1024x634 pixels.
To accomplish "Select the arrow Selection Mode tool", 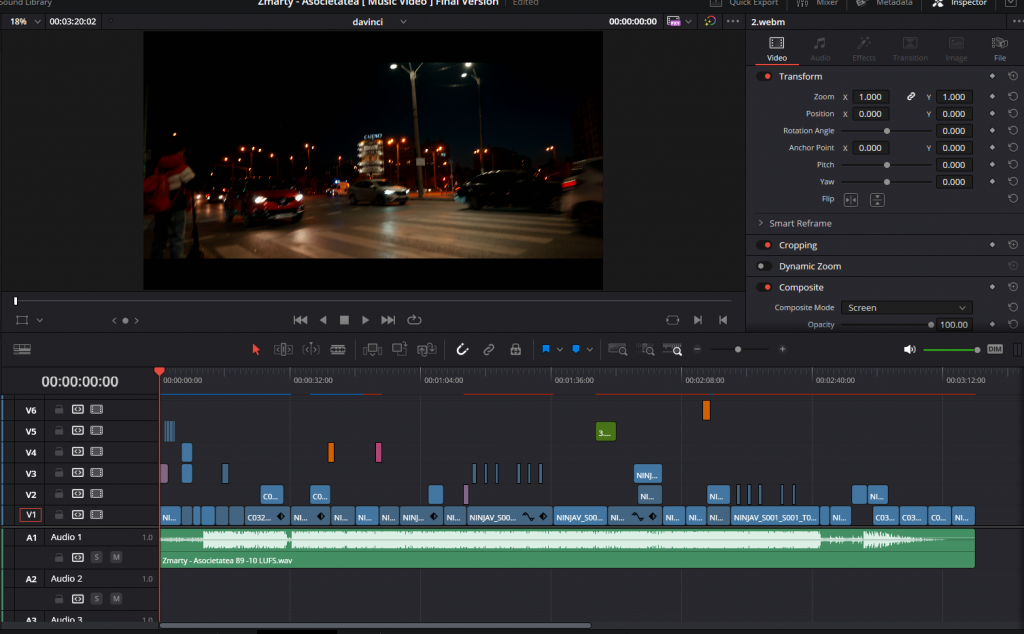I will [256, 349].
